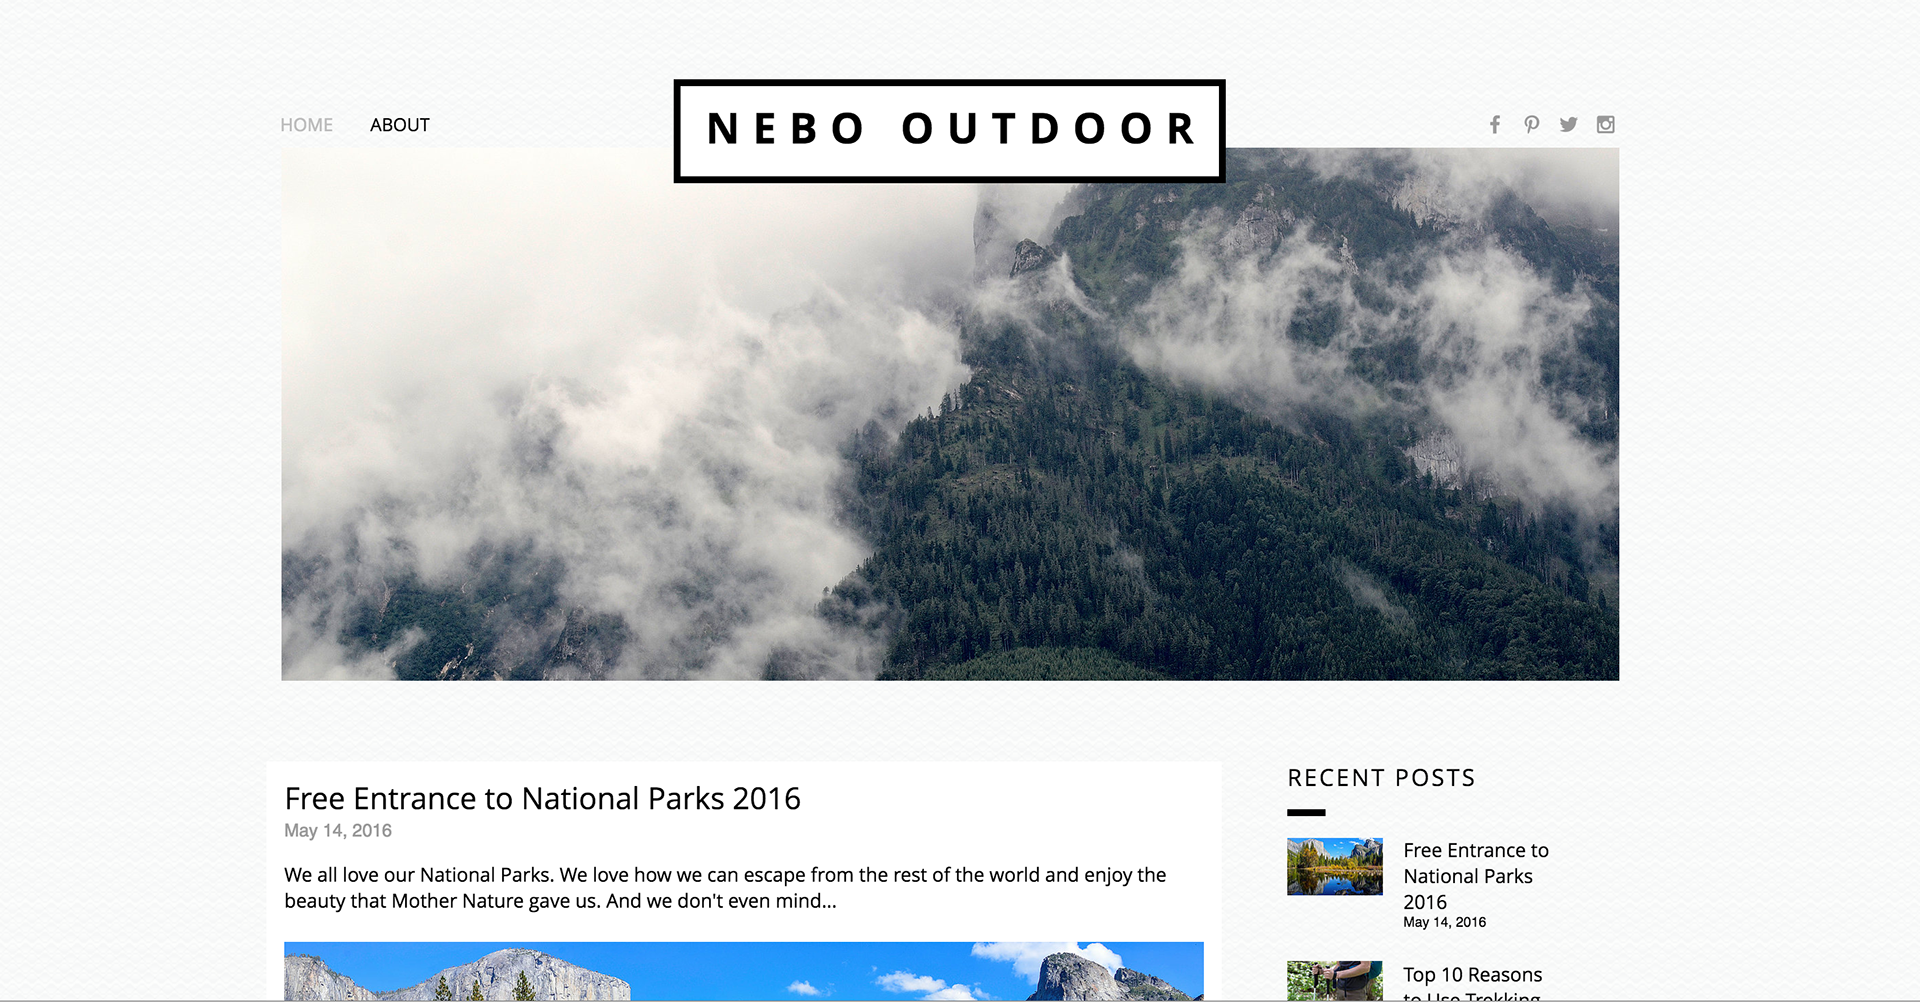1920x1002 pixels.
Task: Click the sidebar May 14, 2016 date
Action: (1444, 922)
